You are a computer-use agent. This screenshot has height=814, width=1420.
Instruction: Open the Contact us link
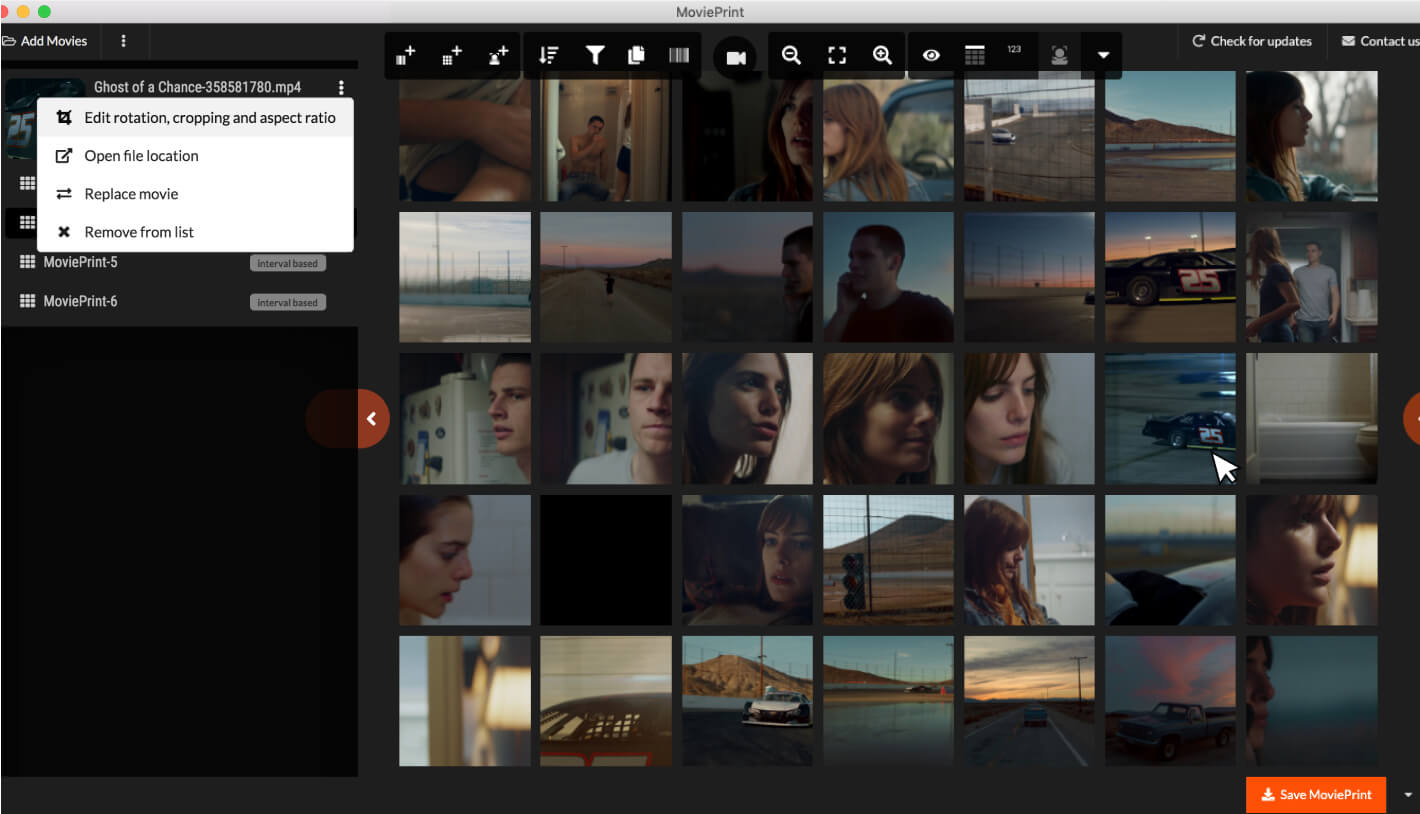pyautogui.click(x=1379, y=41)
